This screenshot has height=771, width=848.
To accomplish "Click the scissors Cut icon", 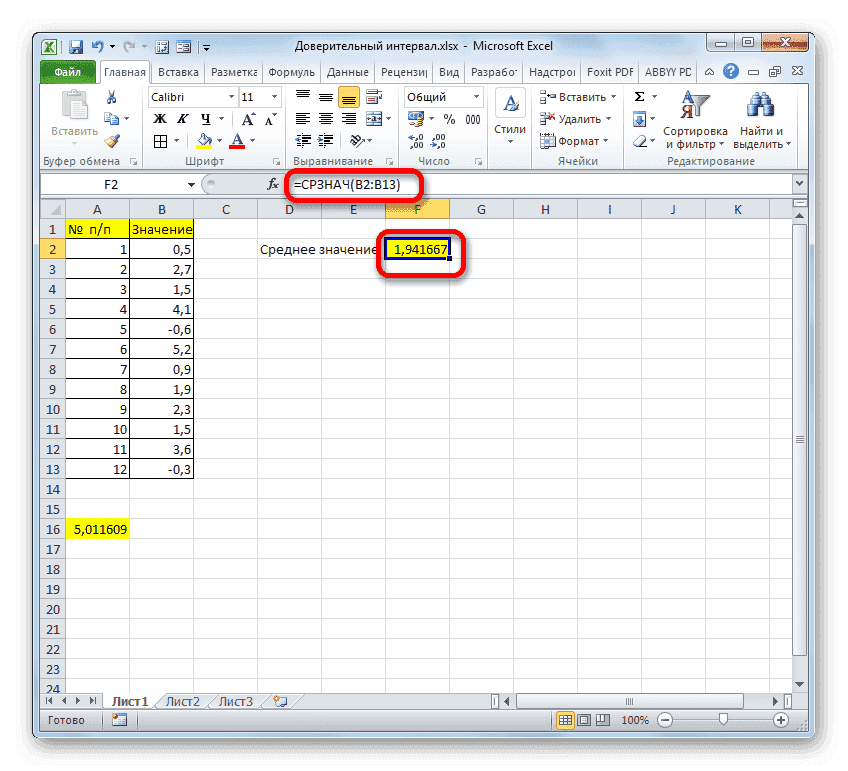I will coord(111,97).
